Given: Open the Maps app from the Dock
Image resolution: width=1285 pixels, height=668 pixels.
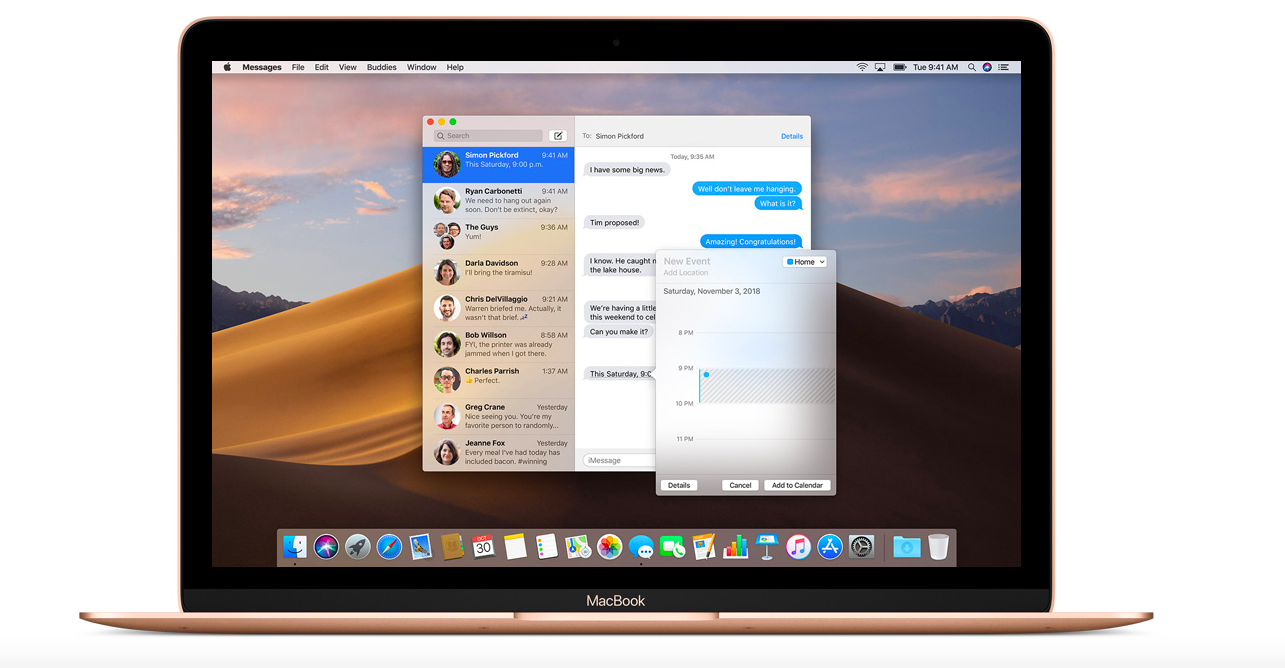Looking at the screenshot, I should [577, 547].
